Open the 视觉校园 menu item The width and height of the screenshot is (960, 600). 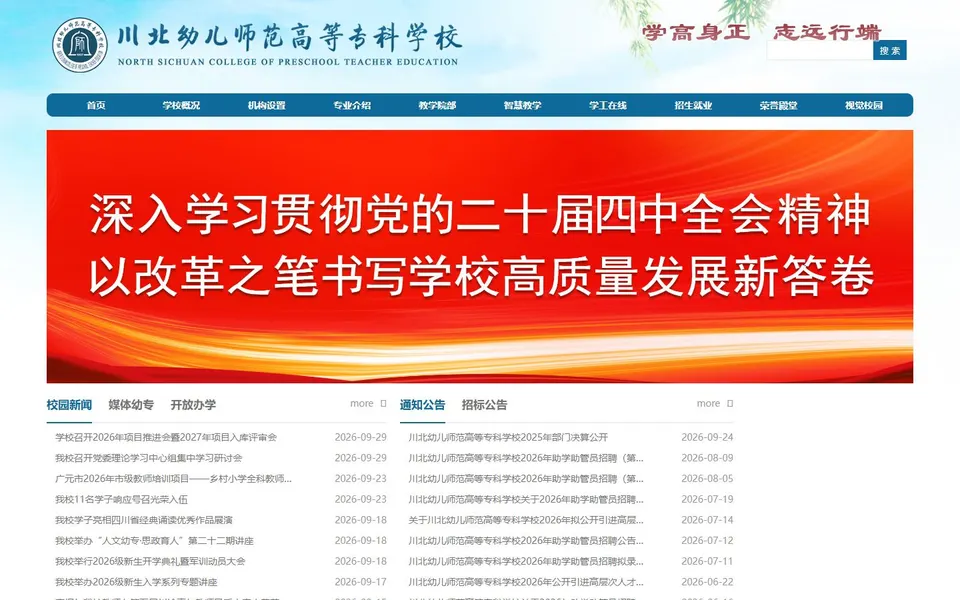[864, 105]
